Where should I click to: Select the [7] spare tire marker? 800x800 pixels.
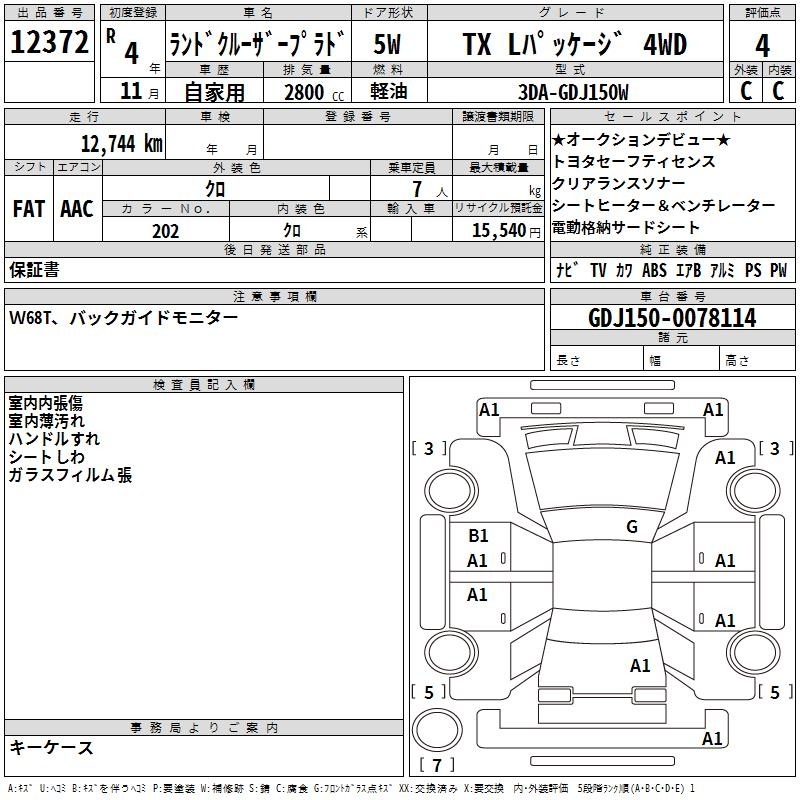click(441, 766)
